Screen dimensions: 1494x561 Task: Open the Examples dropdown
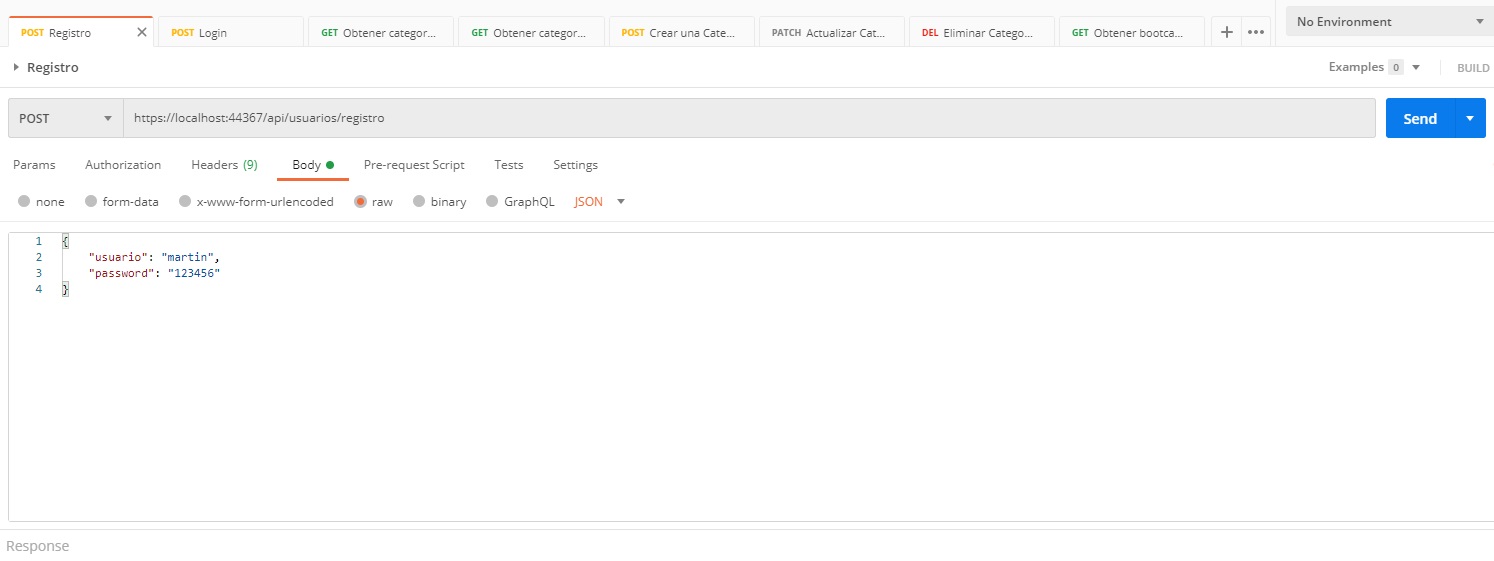[1374, 67]
